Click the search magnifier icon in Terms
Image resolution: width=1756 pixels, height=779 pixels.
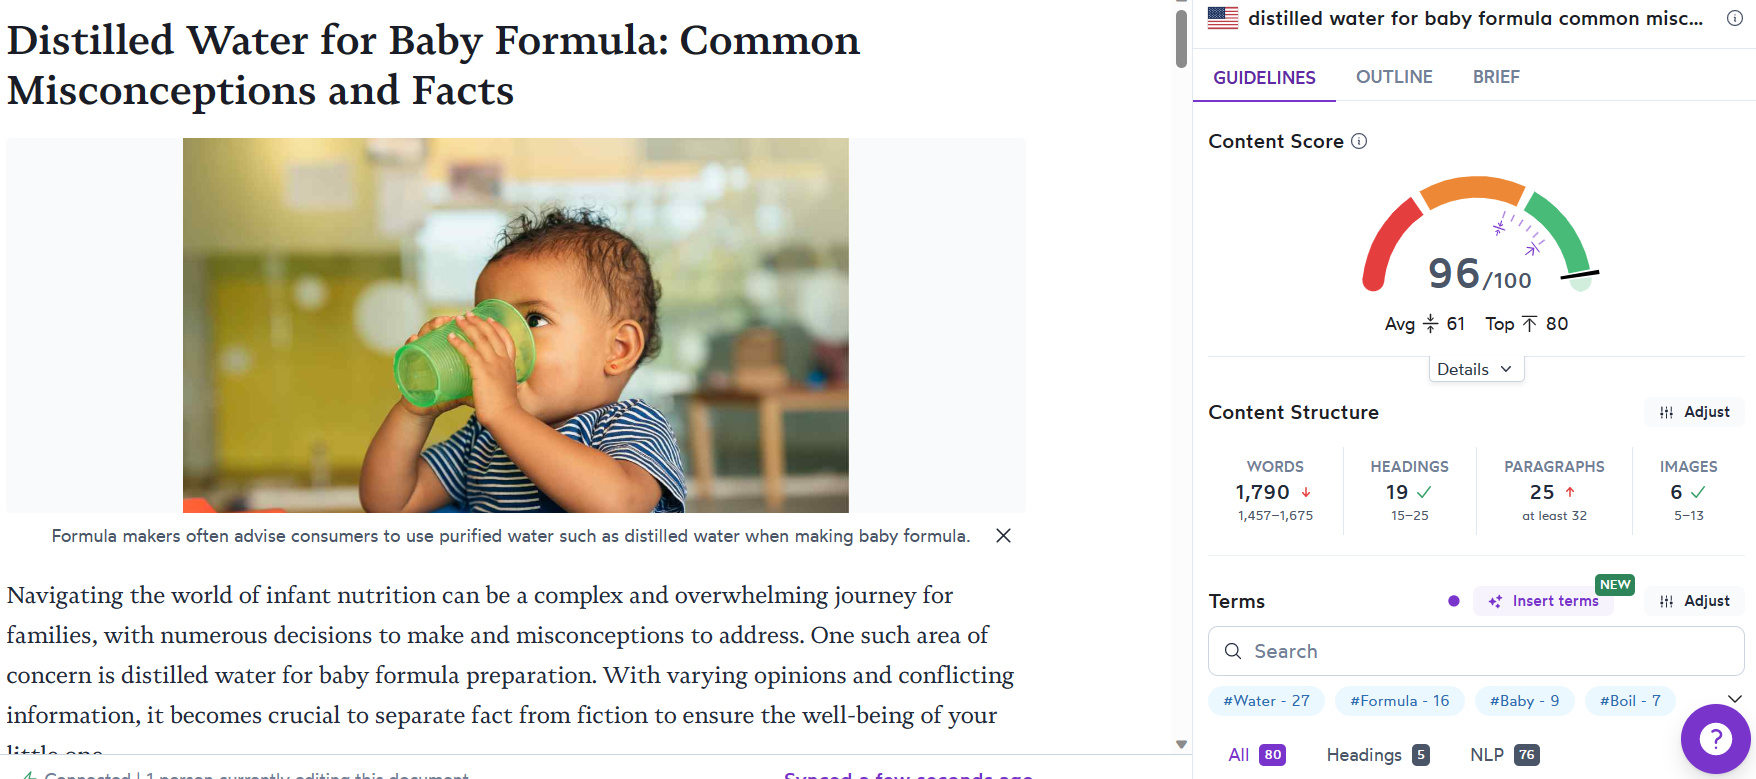[x=1233, y=651]
